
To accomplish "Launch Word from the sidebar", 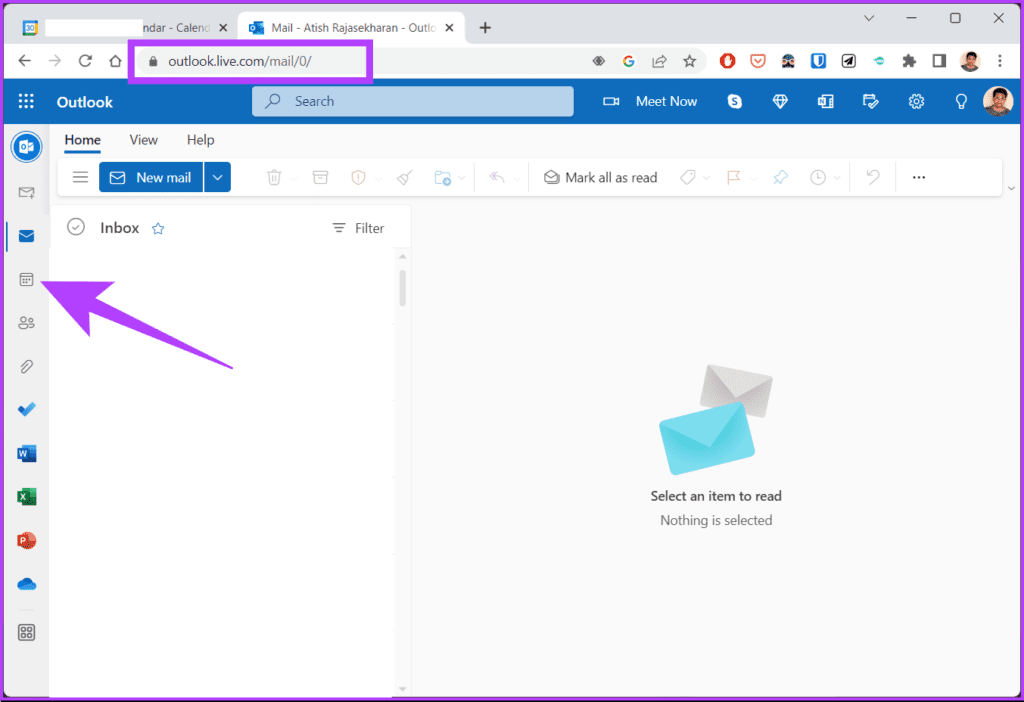I will coord(27,453).
